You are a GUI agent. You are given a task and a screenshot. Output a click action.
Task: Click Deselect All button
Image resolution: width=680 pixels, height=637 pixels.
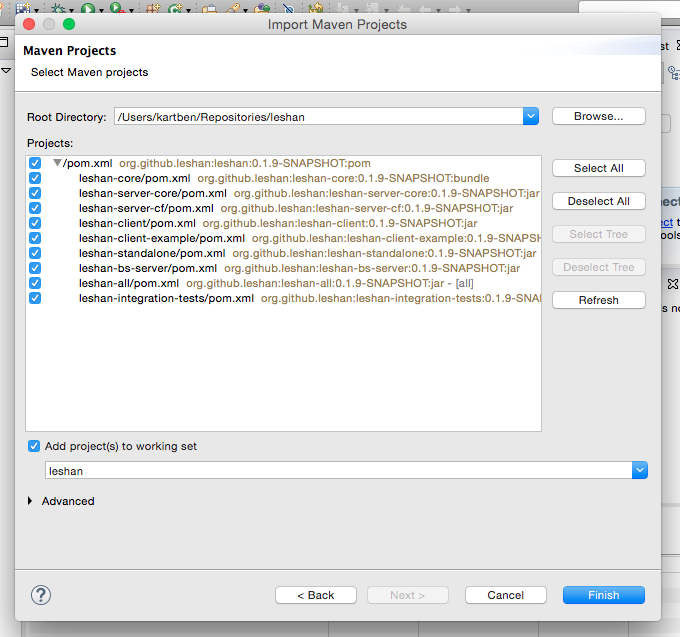(598, 201)
